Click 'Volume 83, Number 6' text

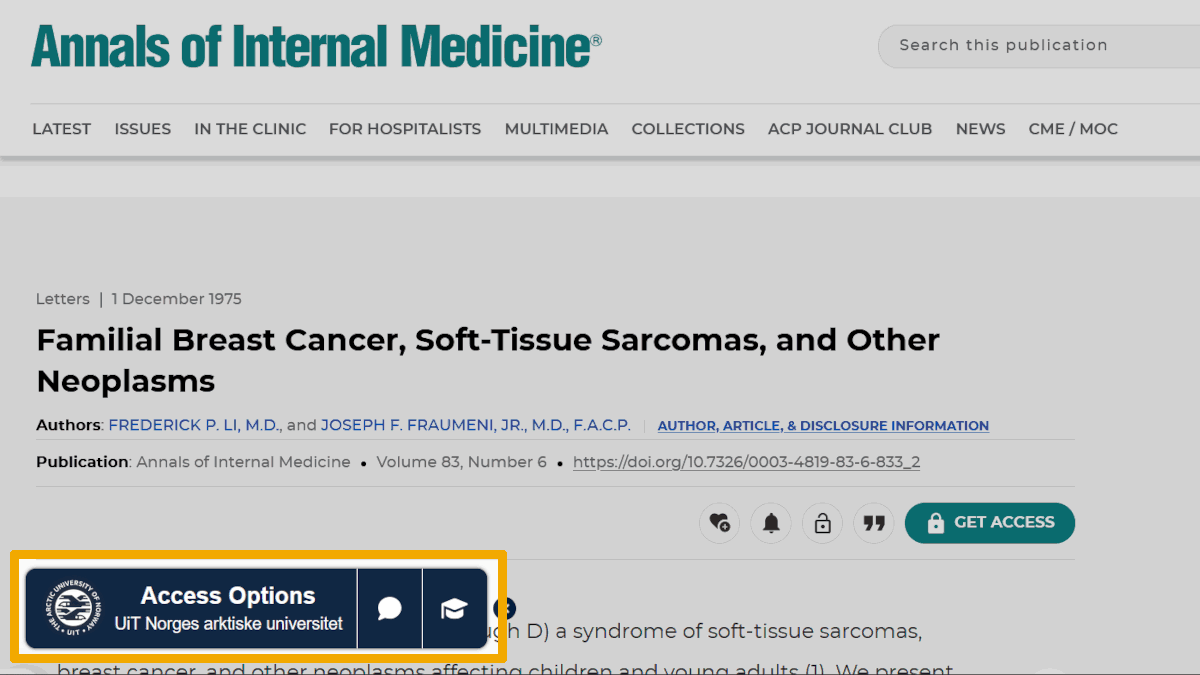click(462, 462)
